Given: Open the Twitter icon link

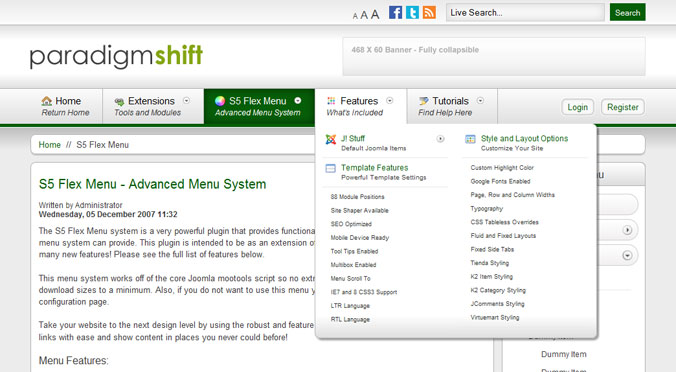Looking at the screenshot, I should (412, 13).
